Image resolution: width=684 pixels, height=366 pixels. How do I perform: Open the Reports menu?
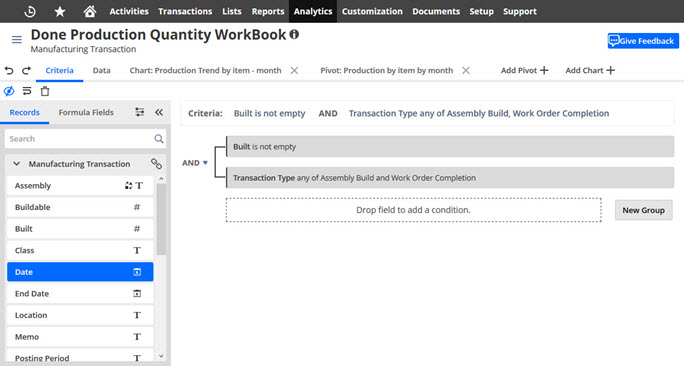coord(268,11)
